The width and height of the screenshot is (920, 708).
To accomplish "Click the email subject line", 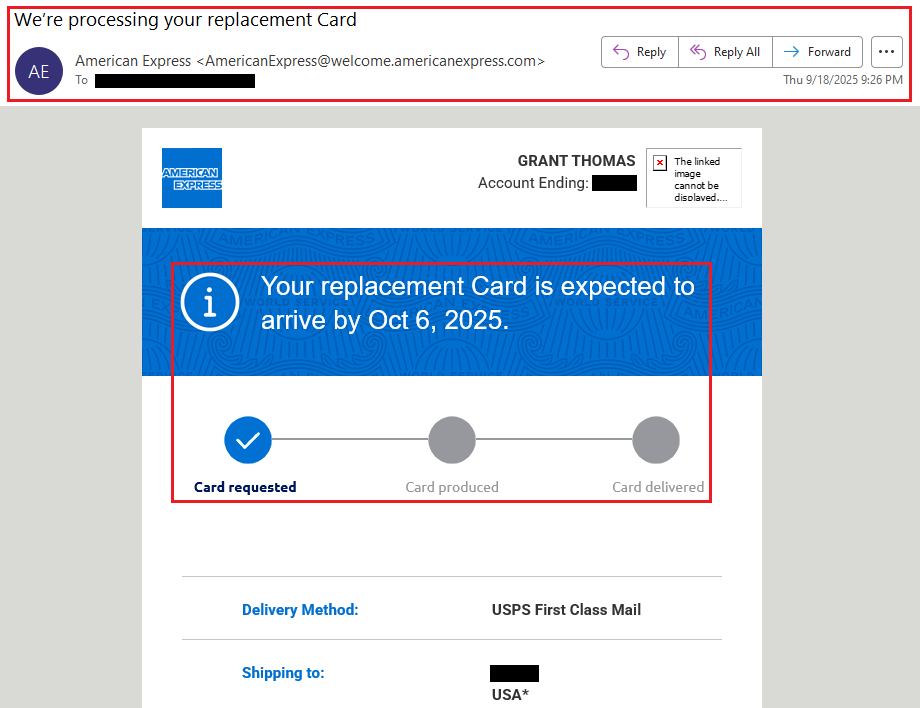I will [x=186, y=20].
